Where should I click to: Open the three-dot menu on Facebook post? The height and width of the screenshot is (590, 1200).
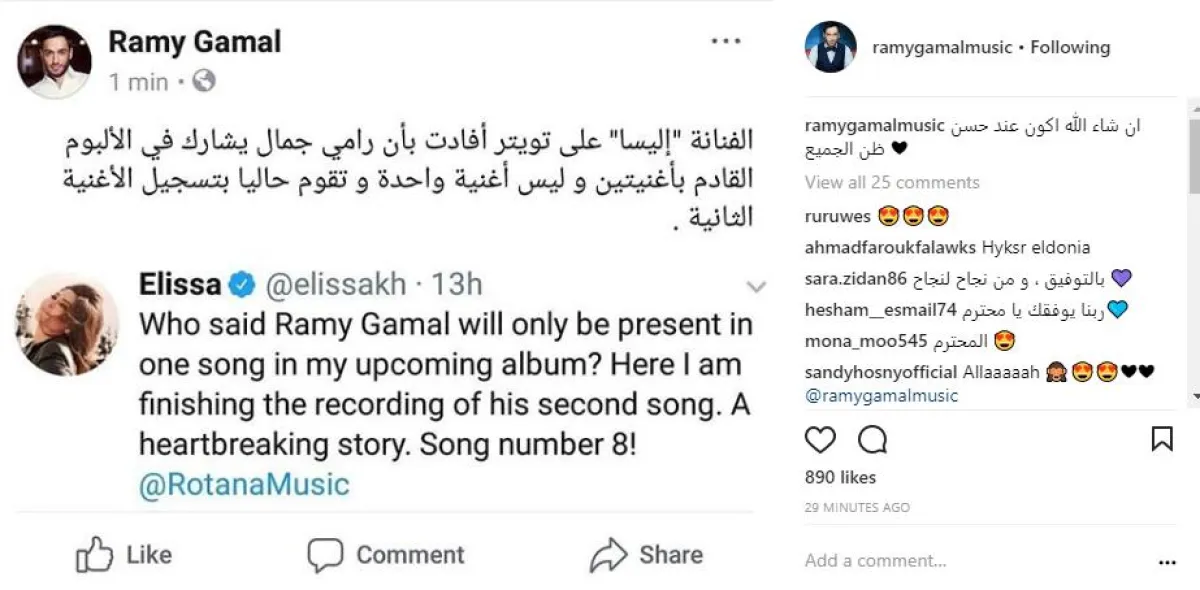726,41
